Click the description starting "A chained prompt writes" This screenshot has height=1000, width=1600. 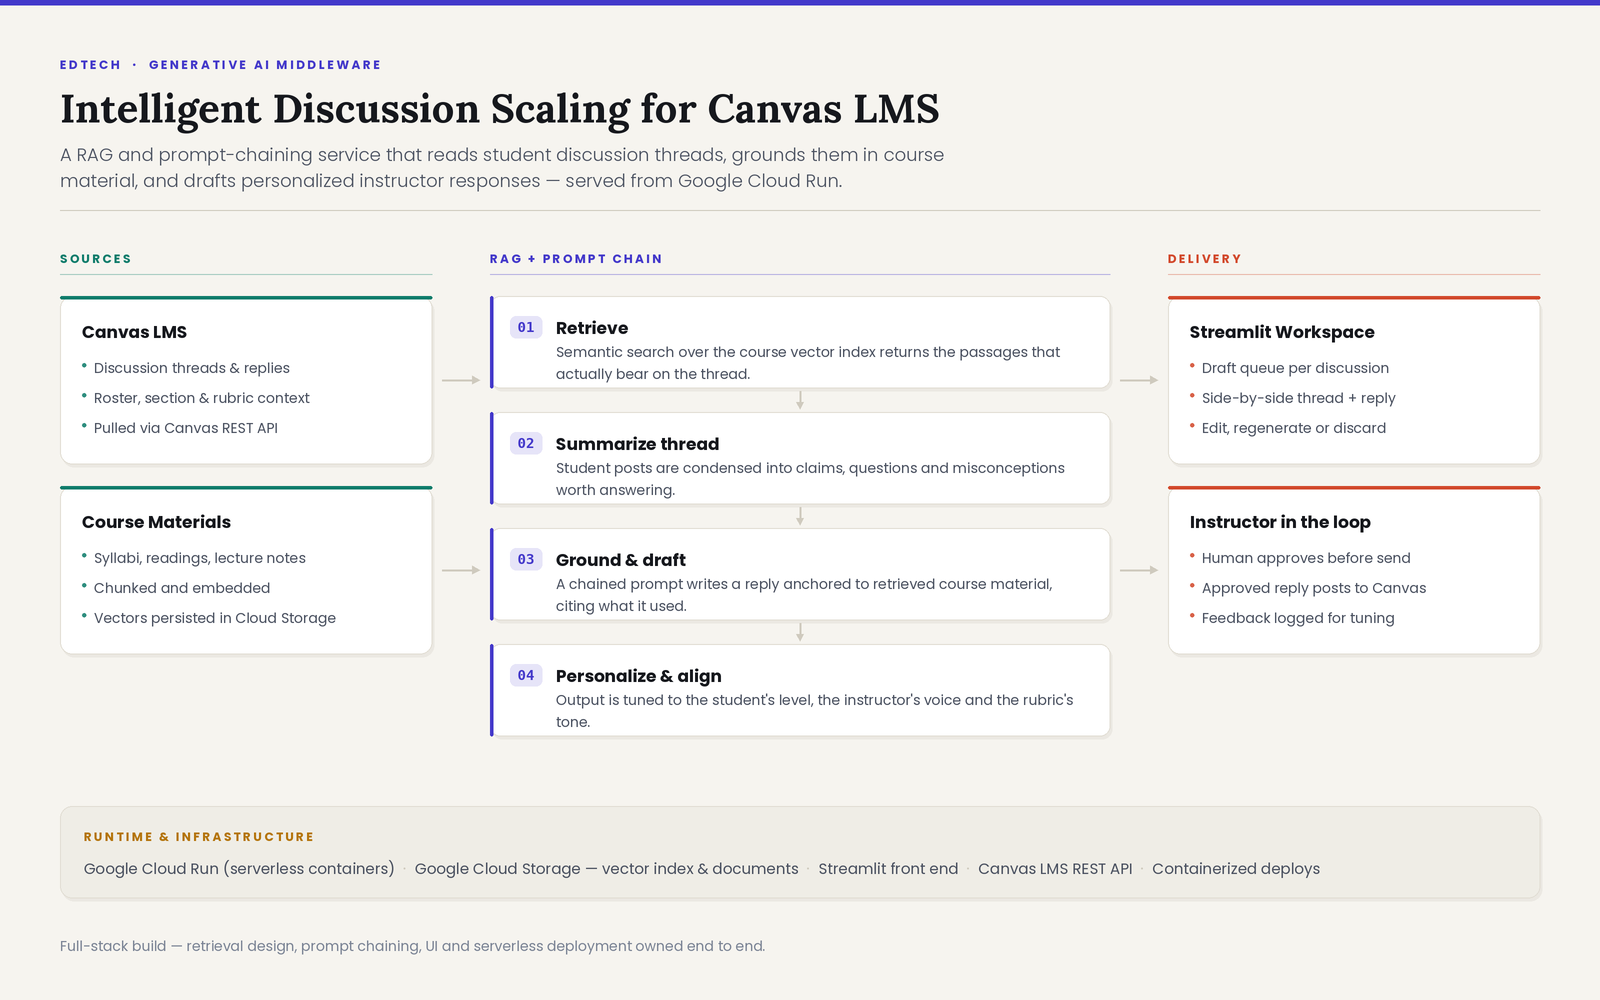coord(804,595)
